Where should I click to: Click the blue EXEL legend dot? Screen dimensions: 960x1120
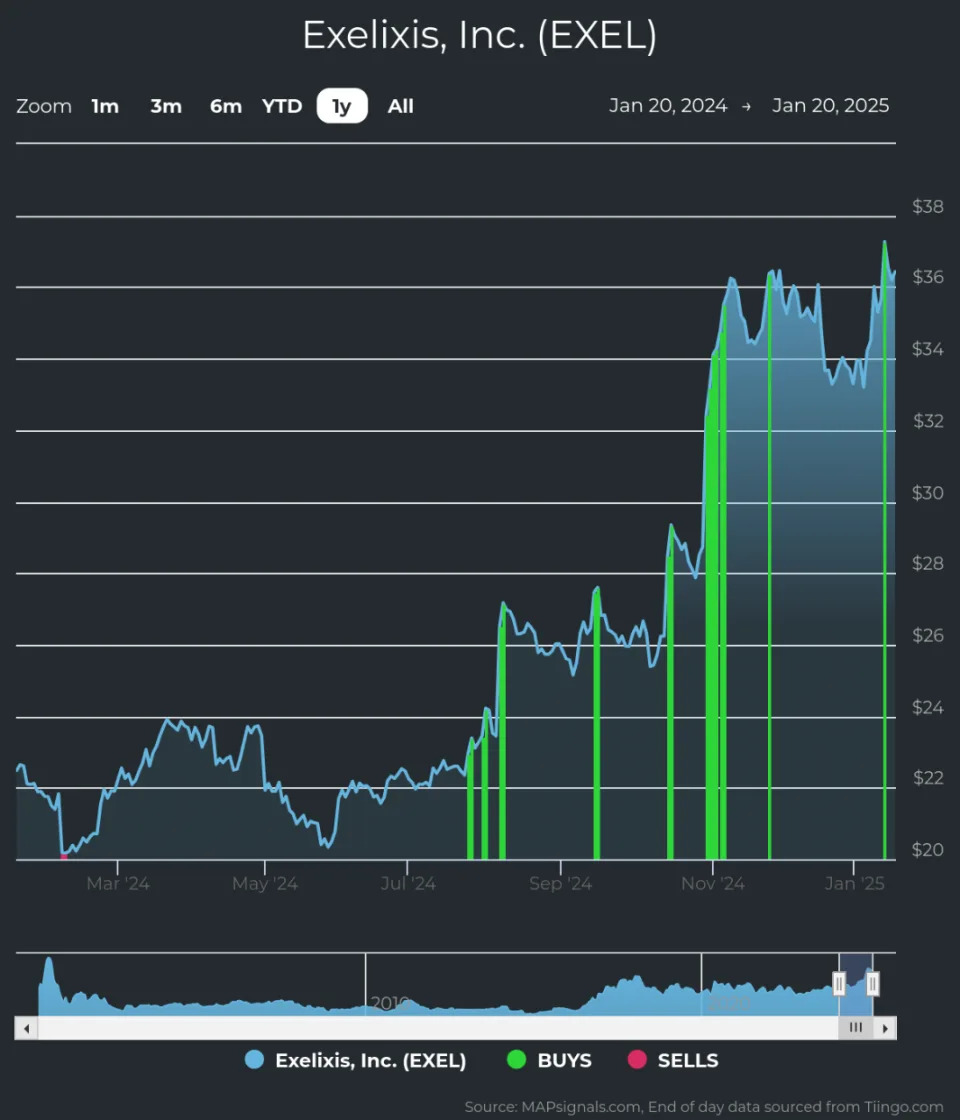(254, 1060)
